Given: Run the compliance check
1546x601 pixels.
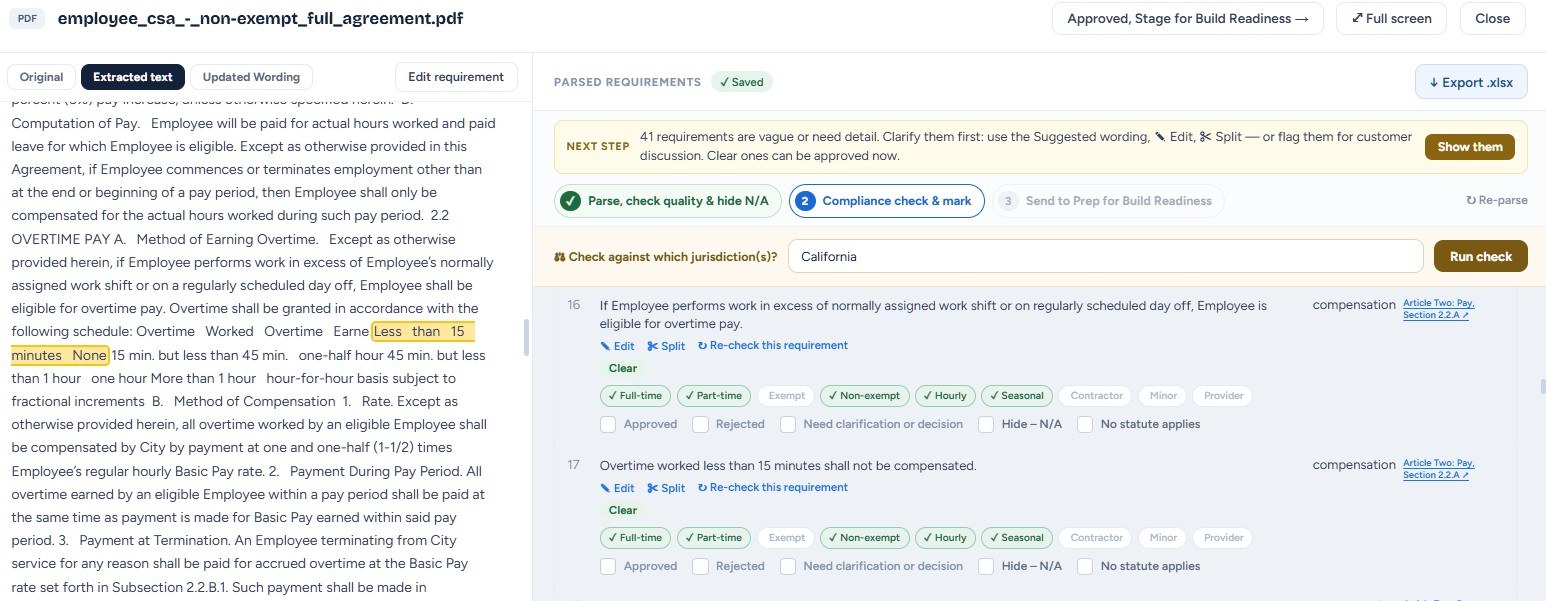Looking at the screenshot, I should coord(1481,256).
